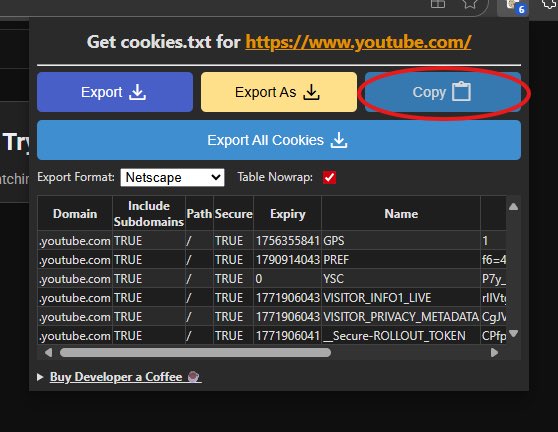Click .youtube.com domain in PREF row
558x432 pixels.
click(x=75, y=260)
